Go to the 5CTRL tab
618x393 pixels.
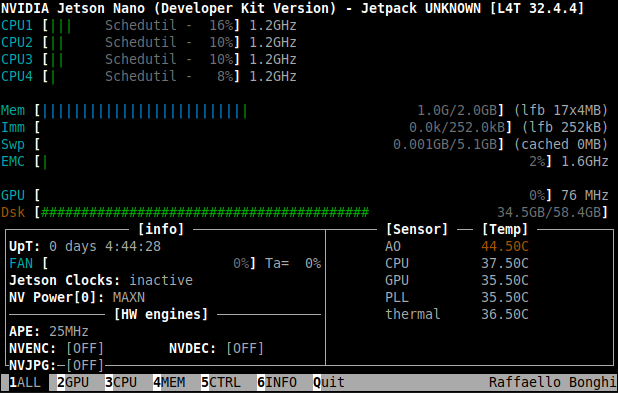221,382
